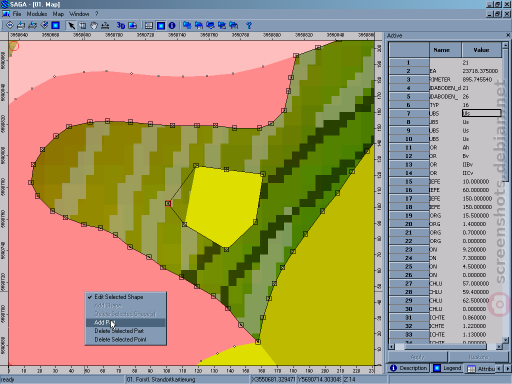Screen dimensions: 512x384
Task: Choose Delete Selected Point in context menu
Action: (x=120, y=339)
